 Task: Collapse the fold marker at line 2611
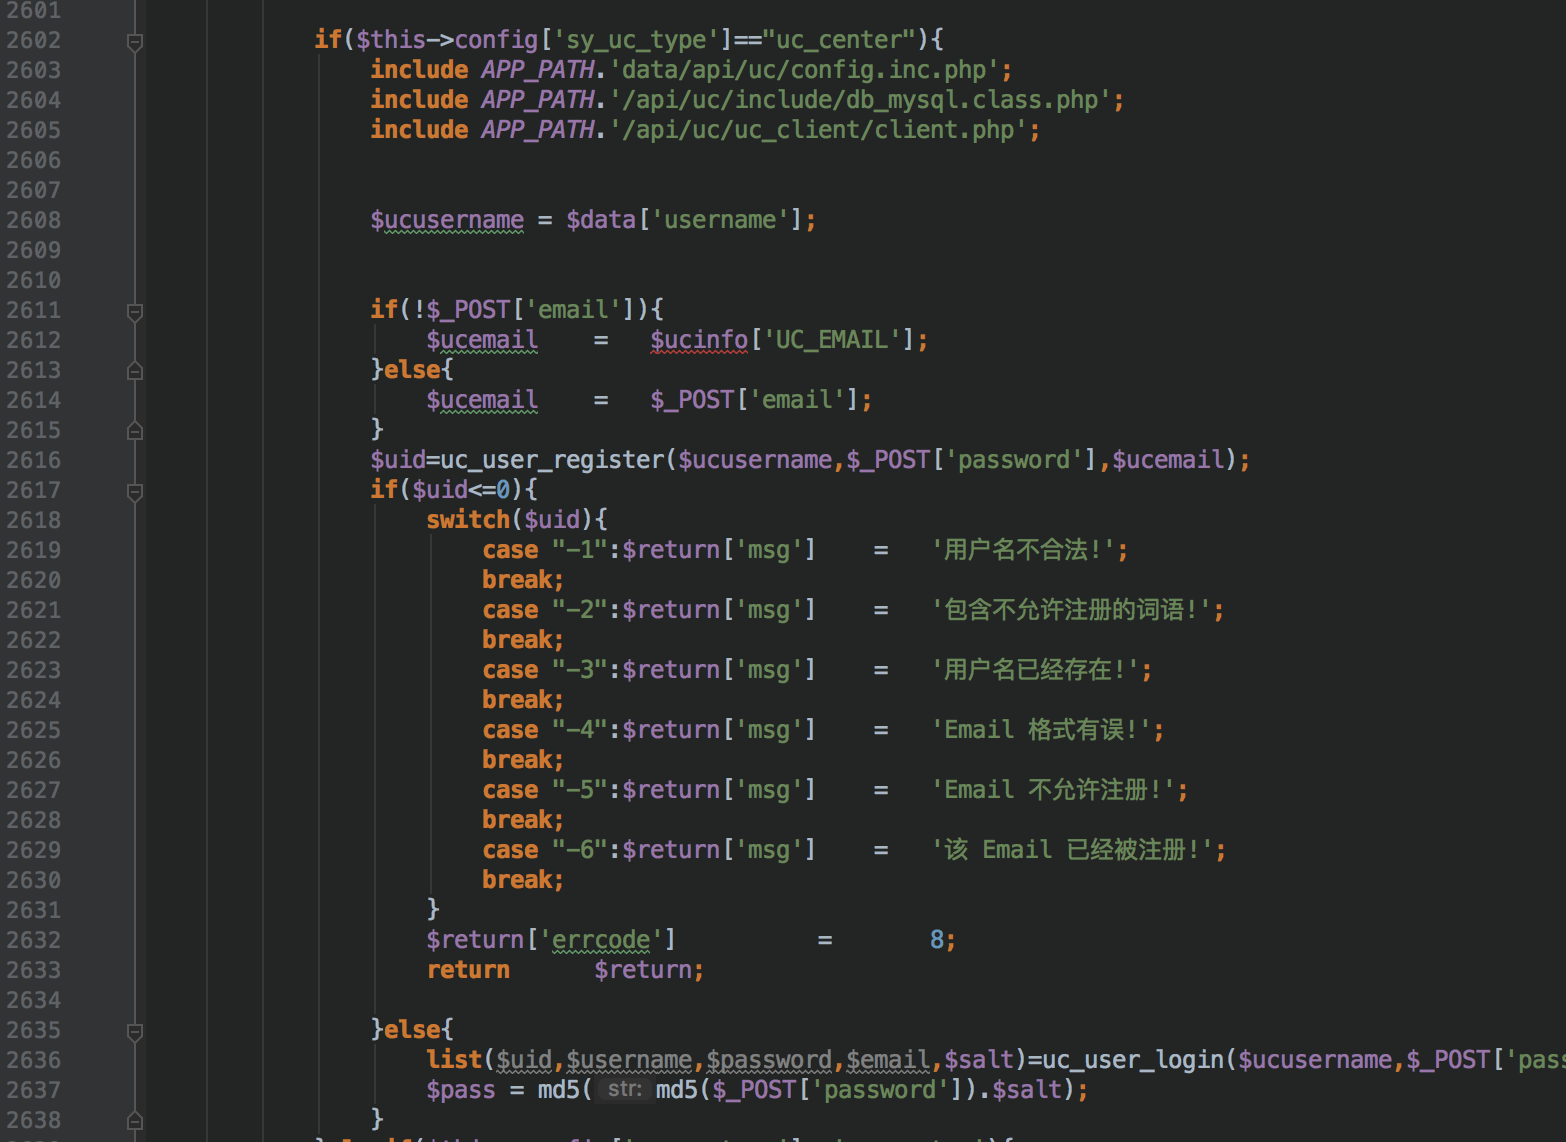(x=135, y=311)
